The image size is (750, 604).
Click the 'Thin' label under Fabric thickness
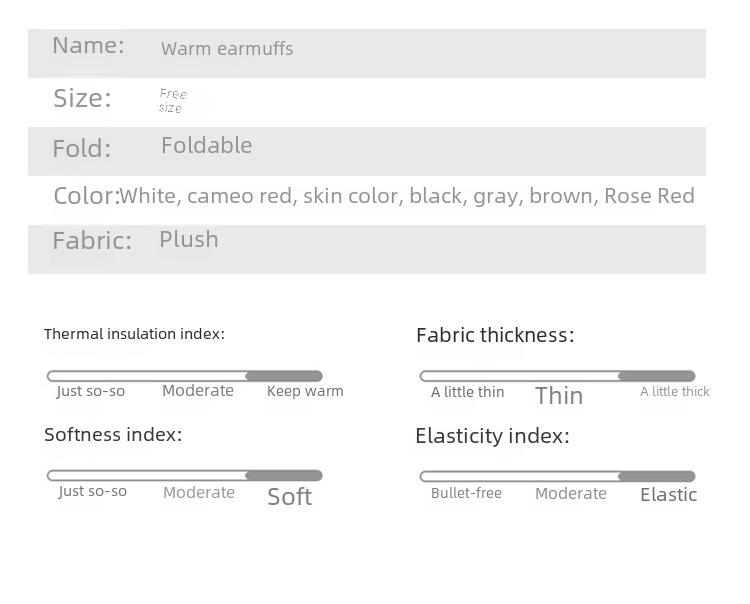click(559, 396)
